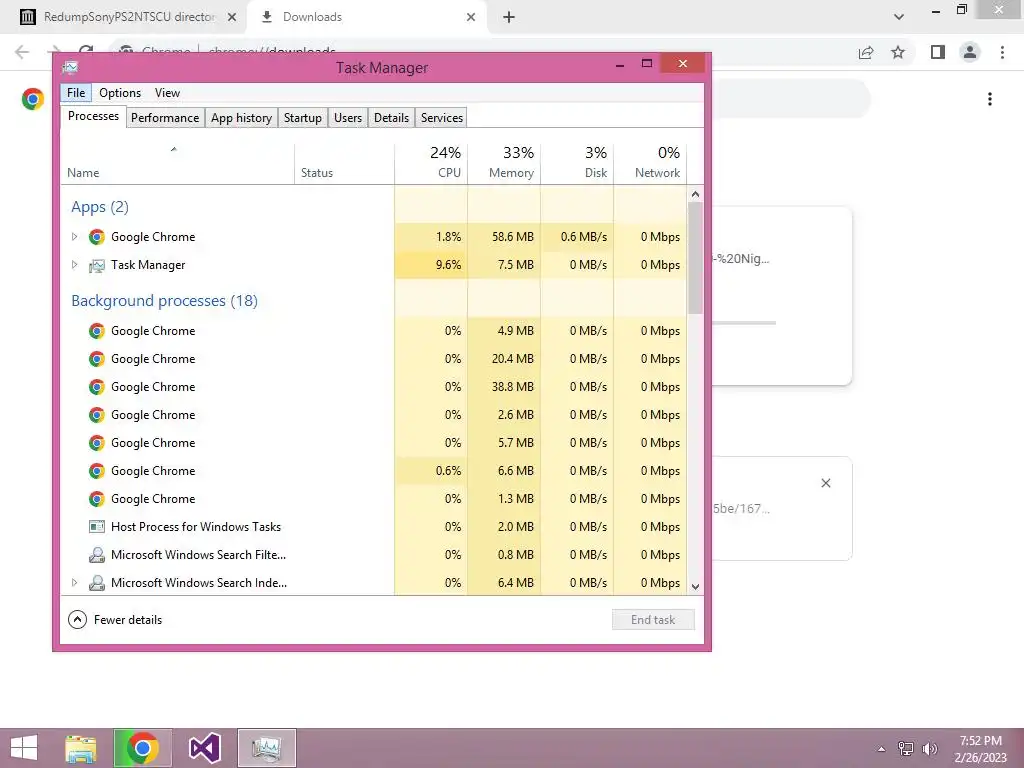Open the Windows Start button
1024x768 pixels.
coord(24,748)
